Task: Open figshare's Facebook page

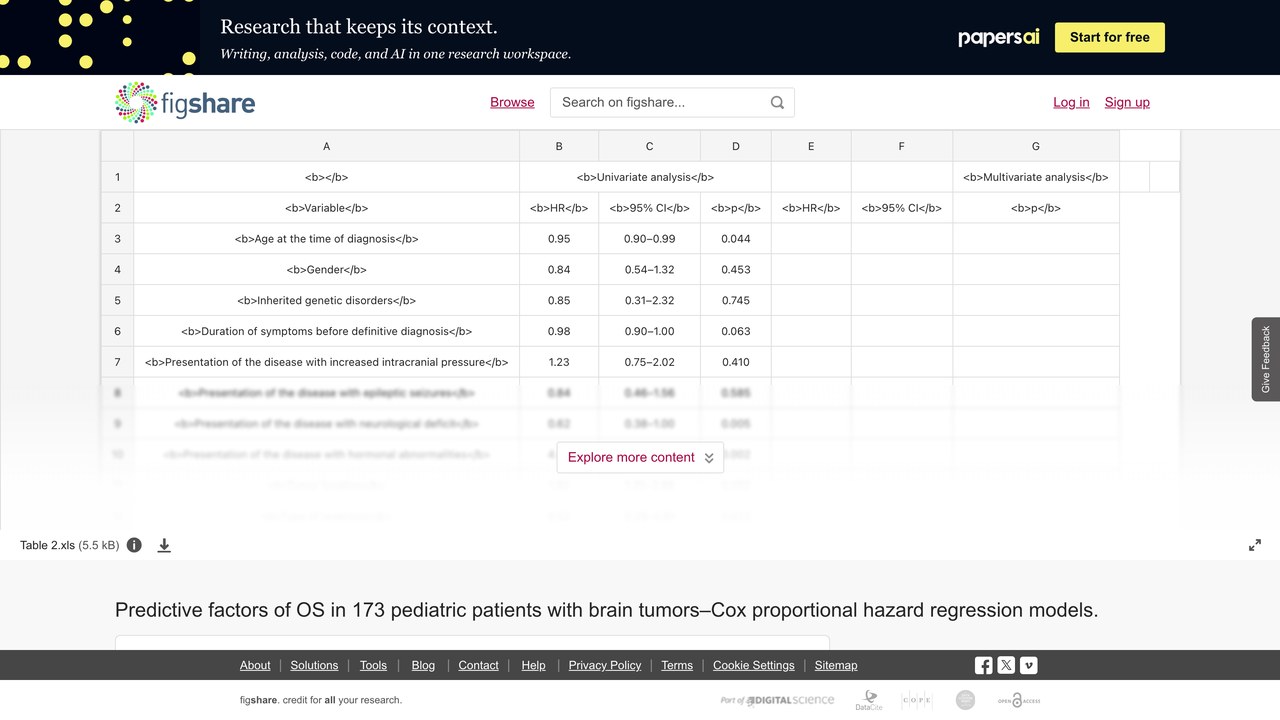Action: (x=984, y=665)
